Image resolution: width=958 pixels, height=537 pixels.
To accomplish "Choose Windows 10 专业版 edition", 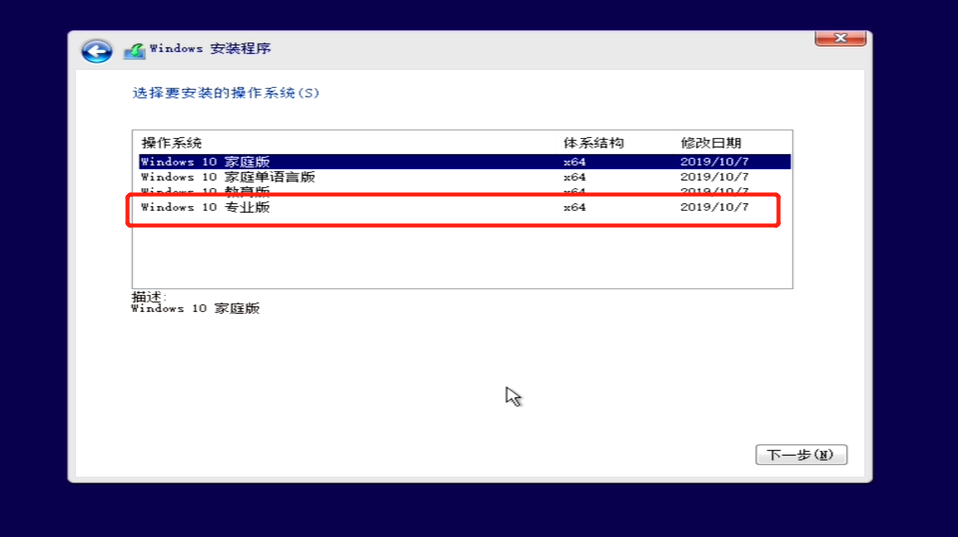I will pyautogui.click(x=464, y=207).
